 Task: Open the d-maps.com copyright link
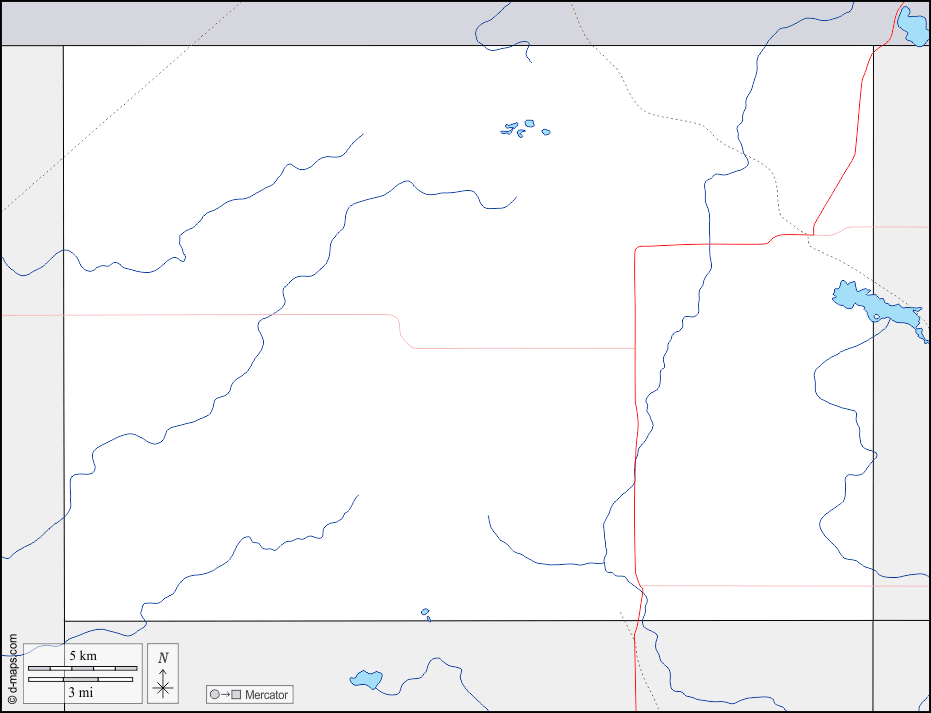point(12,668)
